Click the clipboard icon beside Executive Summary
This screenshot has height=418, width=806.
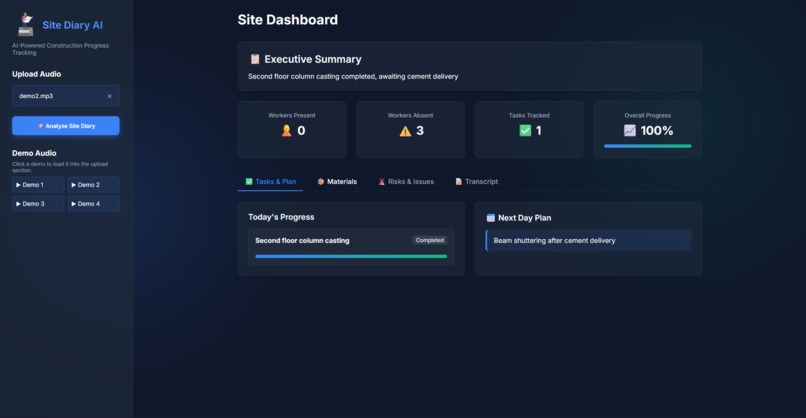(x=254, y=59)
